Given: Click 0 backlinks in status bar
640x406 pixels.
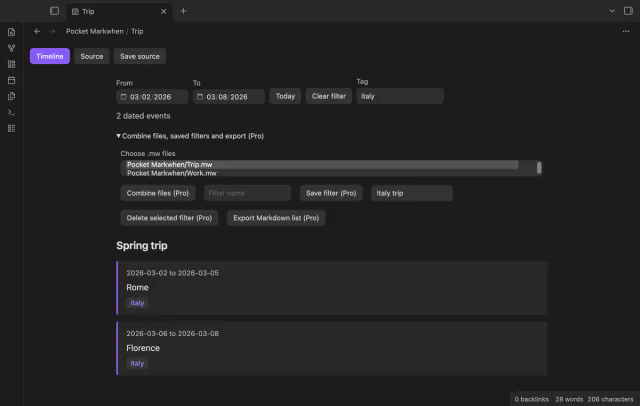Looking at the screenshot, I should tap(531, 399).
